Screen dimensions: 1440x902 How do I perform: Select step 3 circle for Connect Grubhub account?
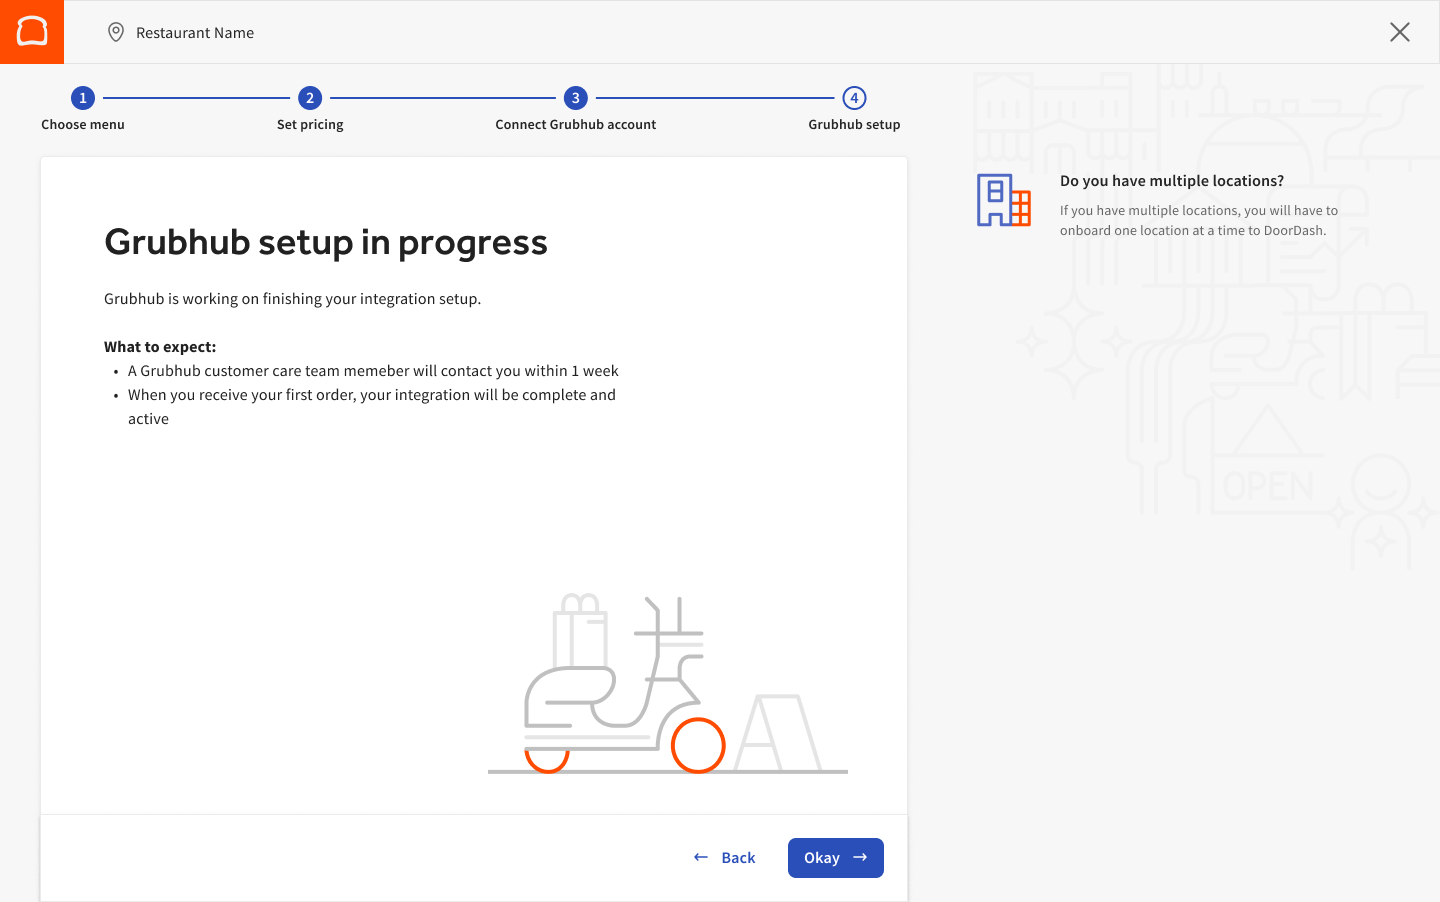575,98
